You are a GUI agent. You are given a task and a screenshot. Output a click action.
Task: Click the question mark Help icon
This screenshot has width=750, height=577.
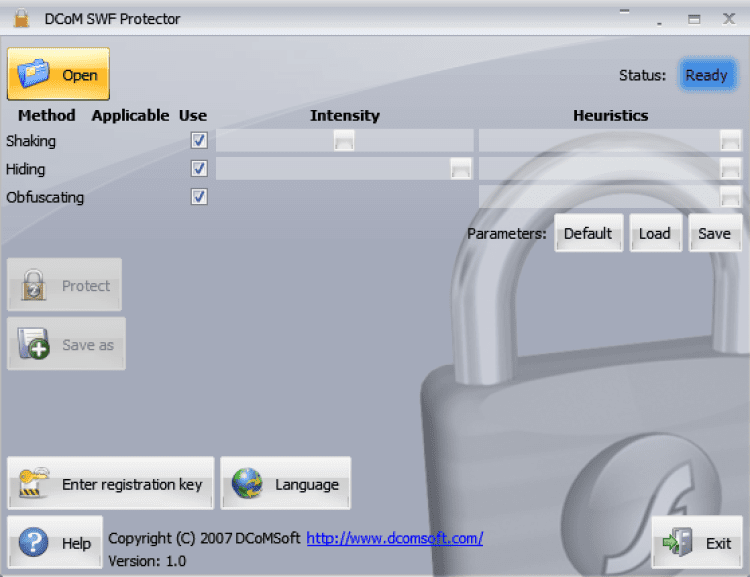point(33,543)
